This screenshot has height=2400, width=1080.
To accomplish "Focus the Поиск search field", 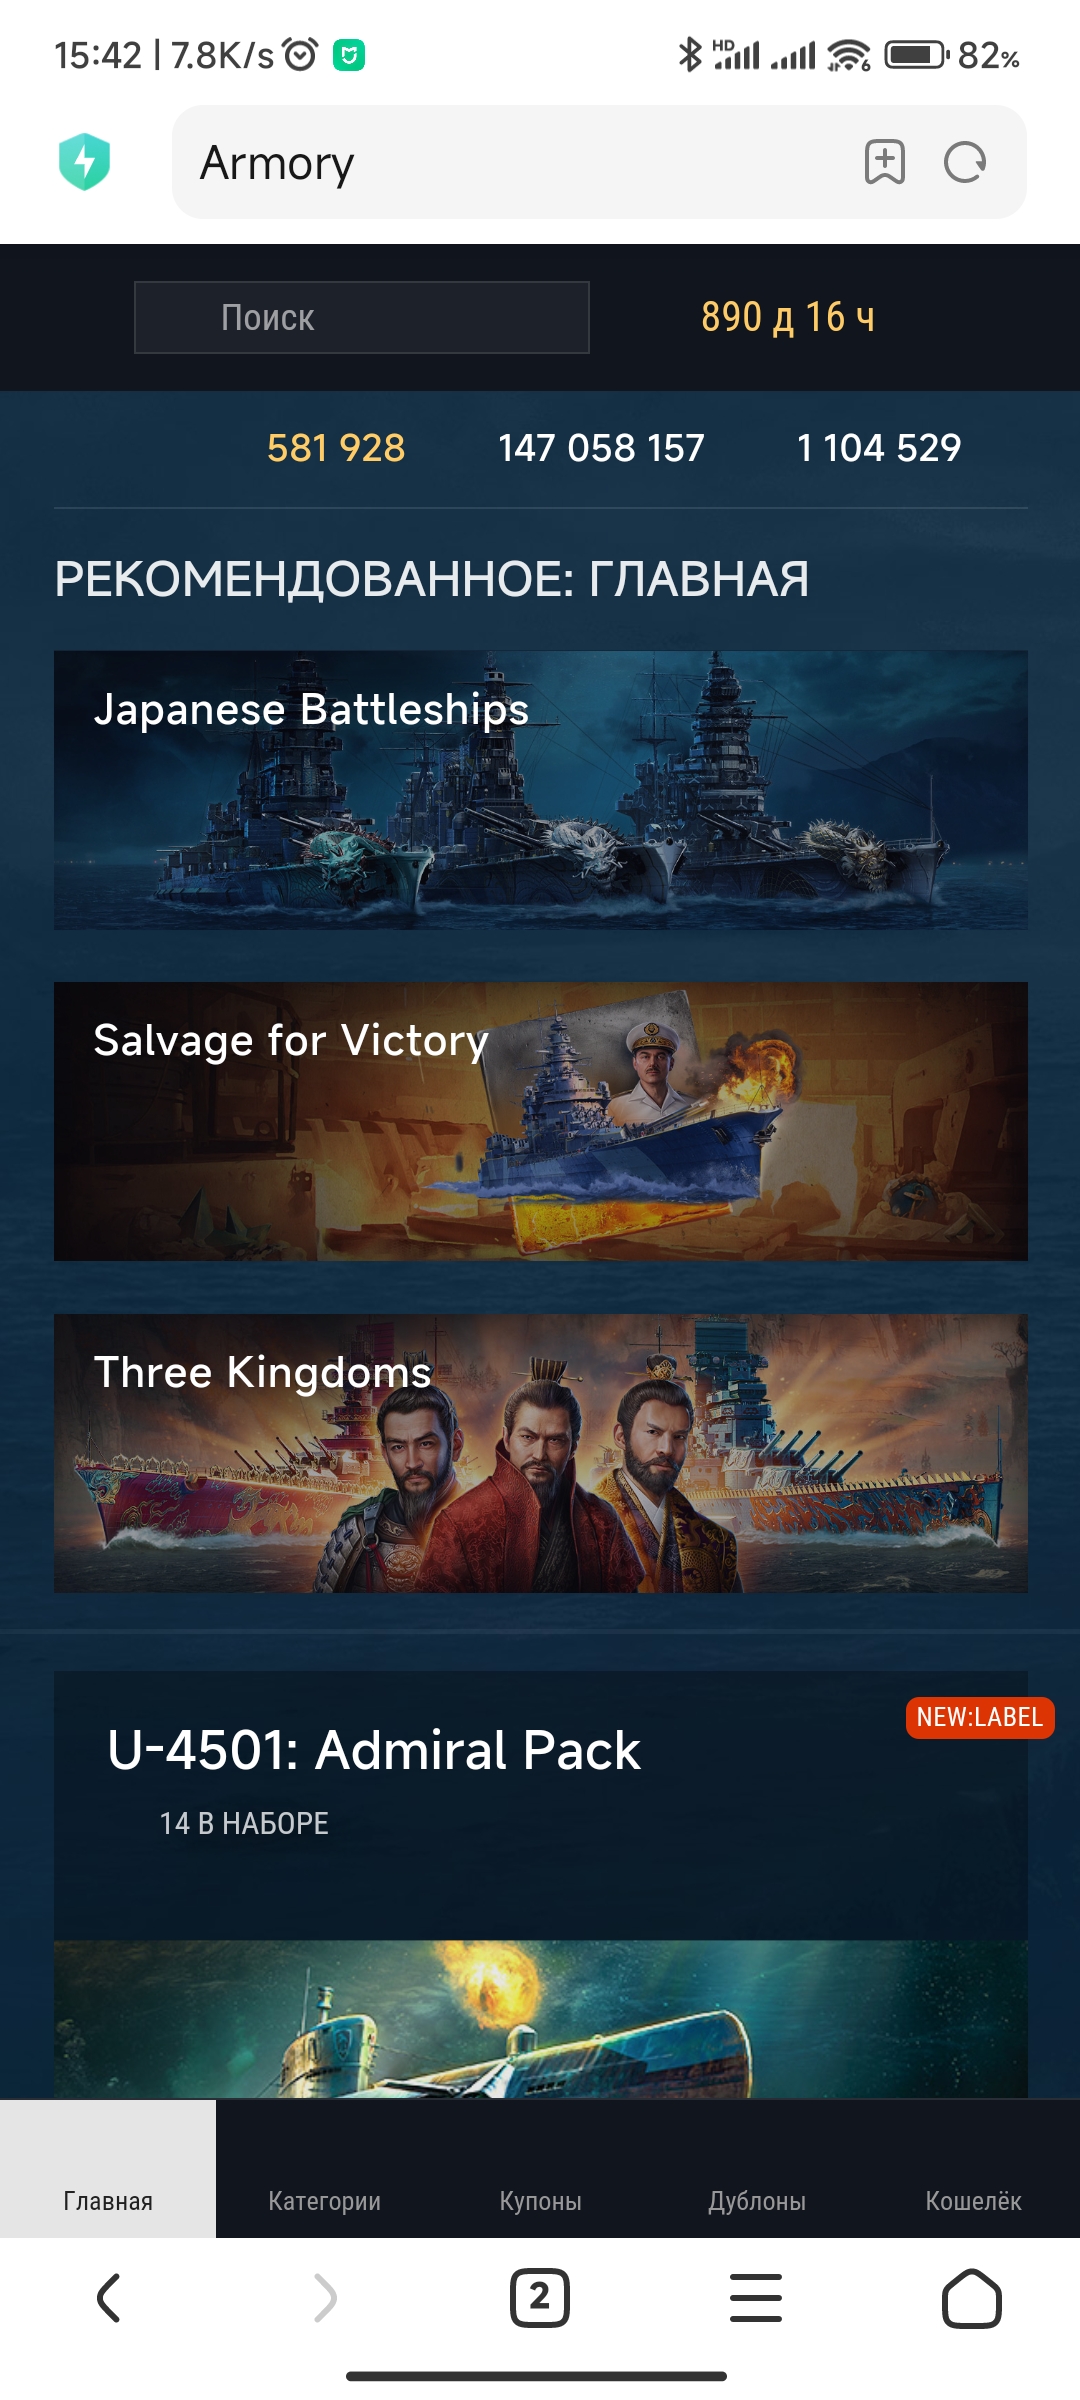I will tap(362, 317).
